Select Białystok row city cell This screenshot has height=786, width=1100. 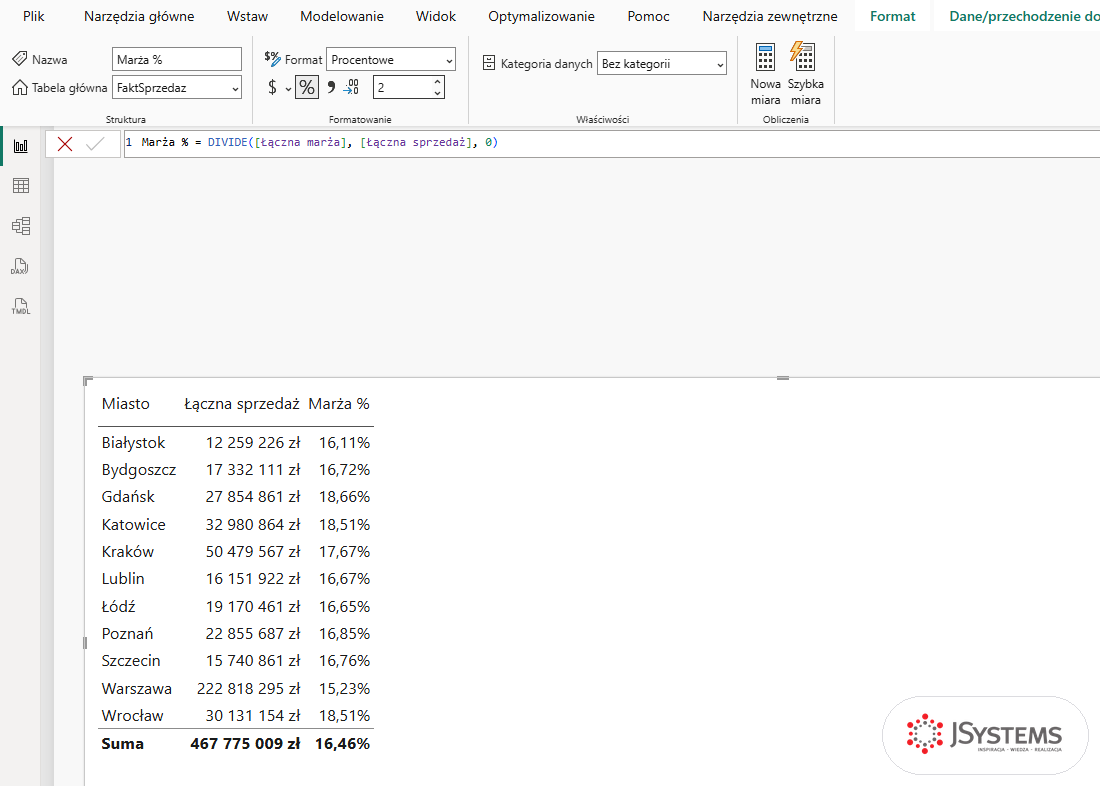click(x=133, y=443)
